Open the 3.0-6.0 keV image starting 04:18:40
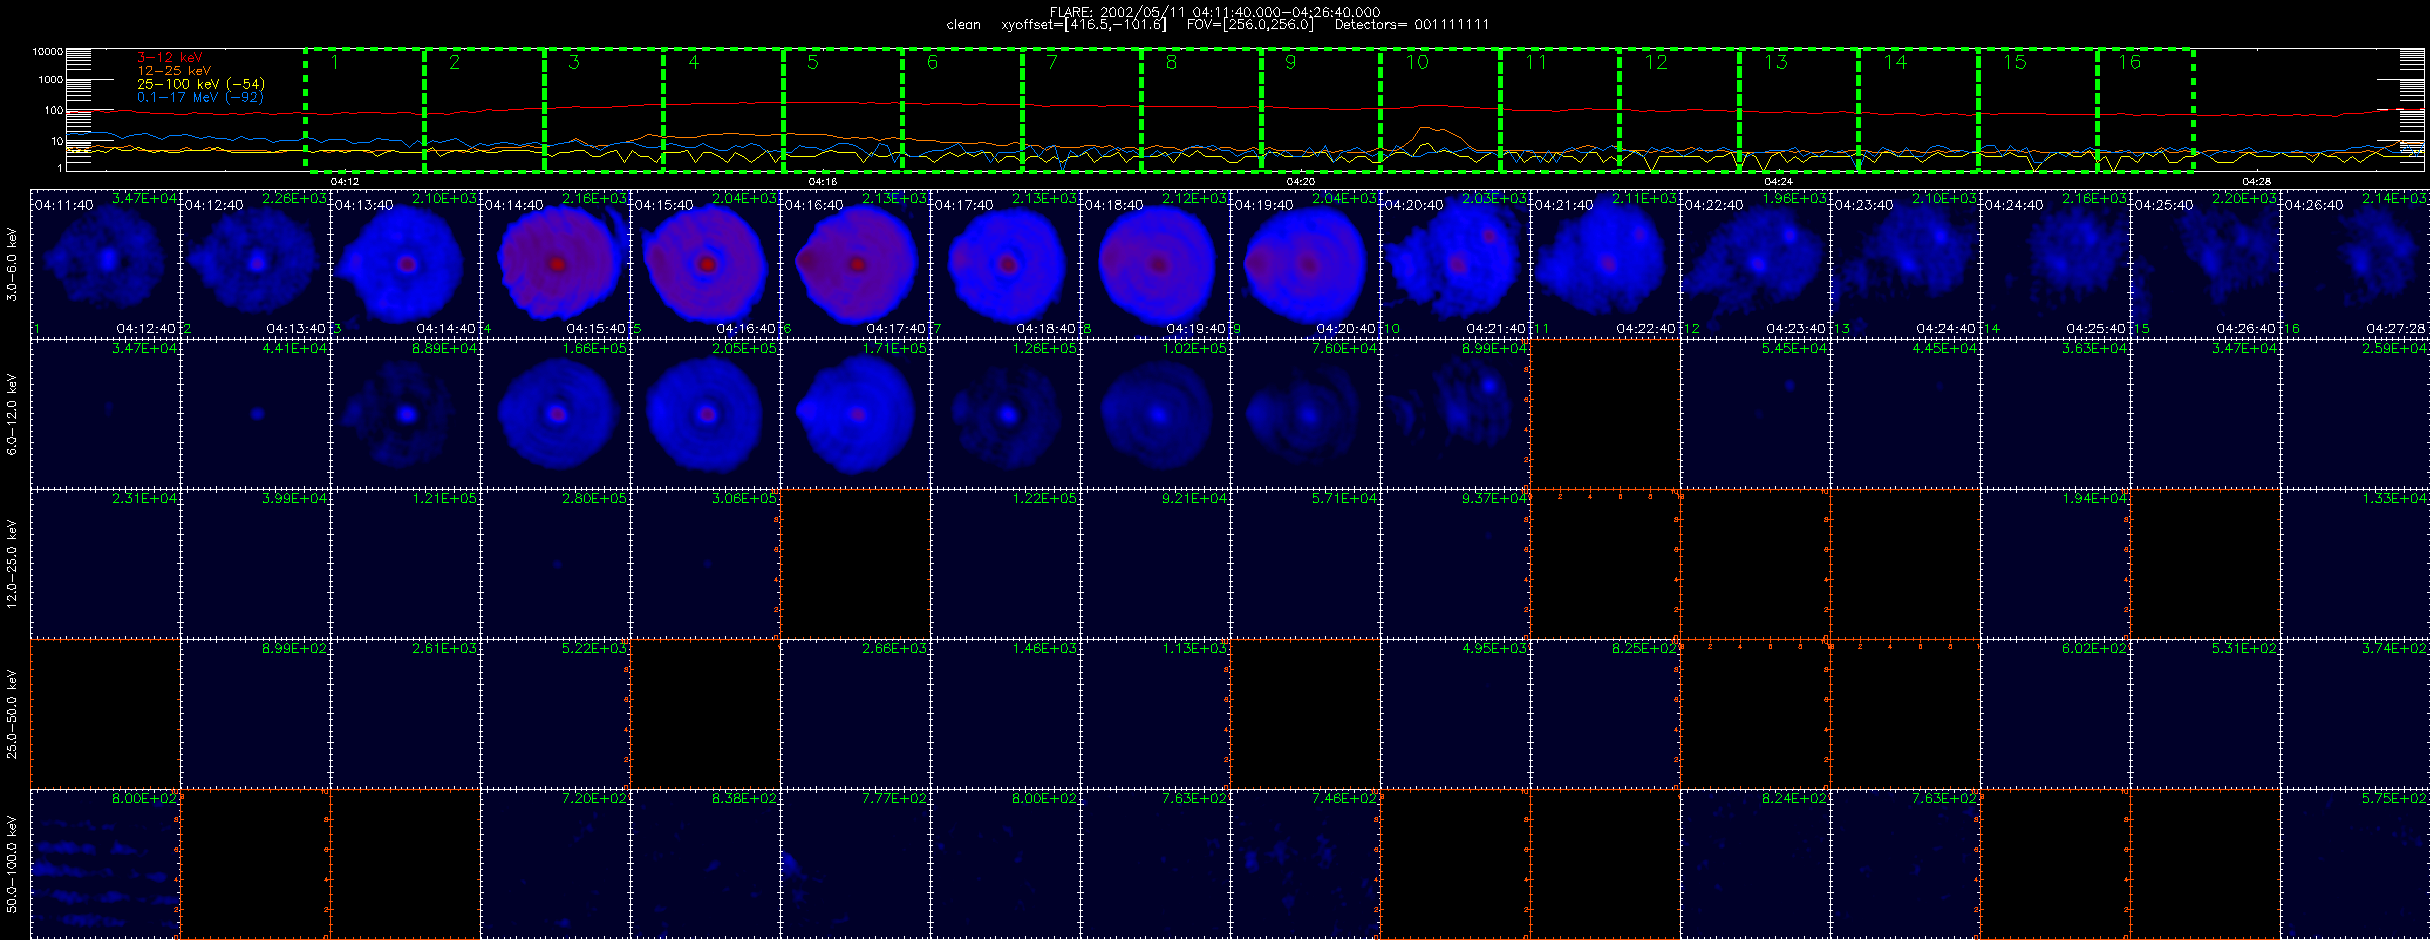Image resolution: width=2430 pixels, height=940 pixels. (x=1156, y=264)
